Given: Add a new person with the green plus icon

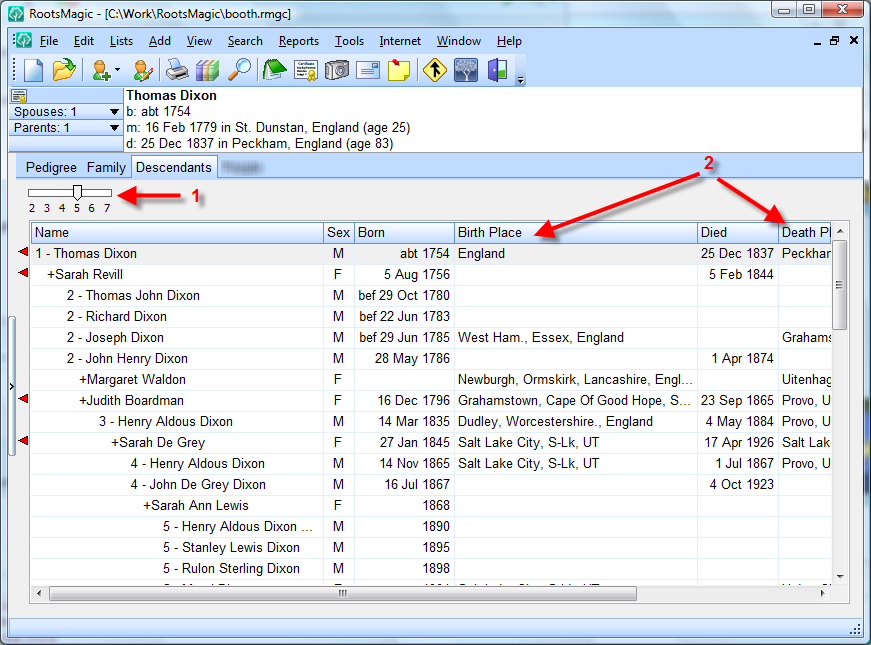Looking at the screenshot, I should (x=101, y=71).
